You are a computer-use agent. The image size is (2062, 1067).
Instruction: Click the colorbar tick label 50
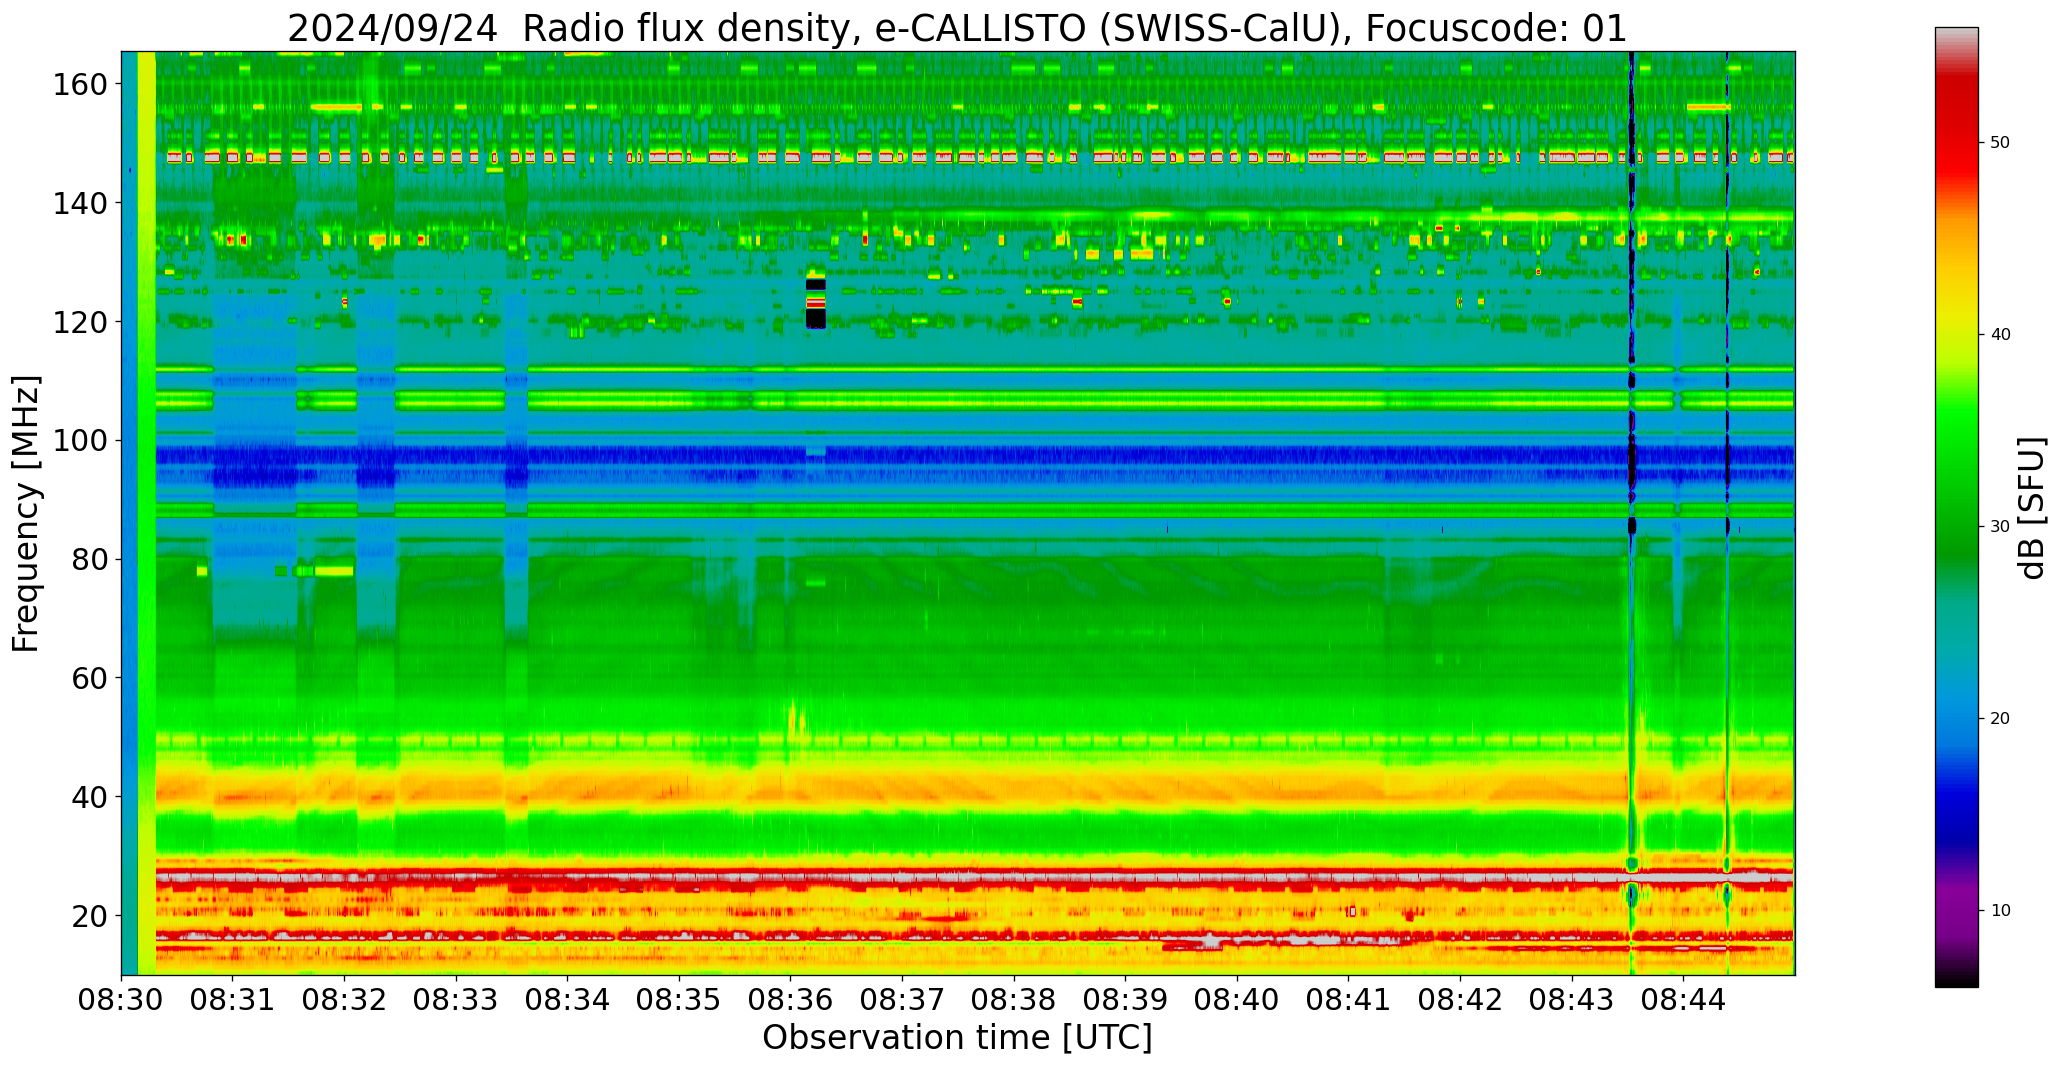(2000, 143)
